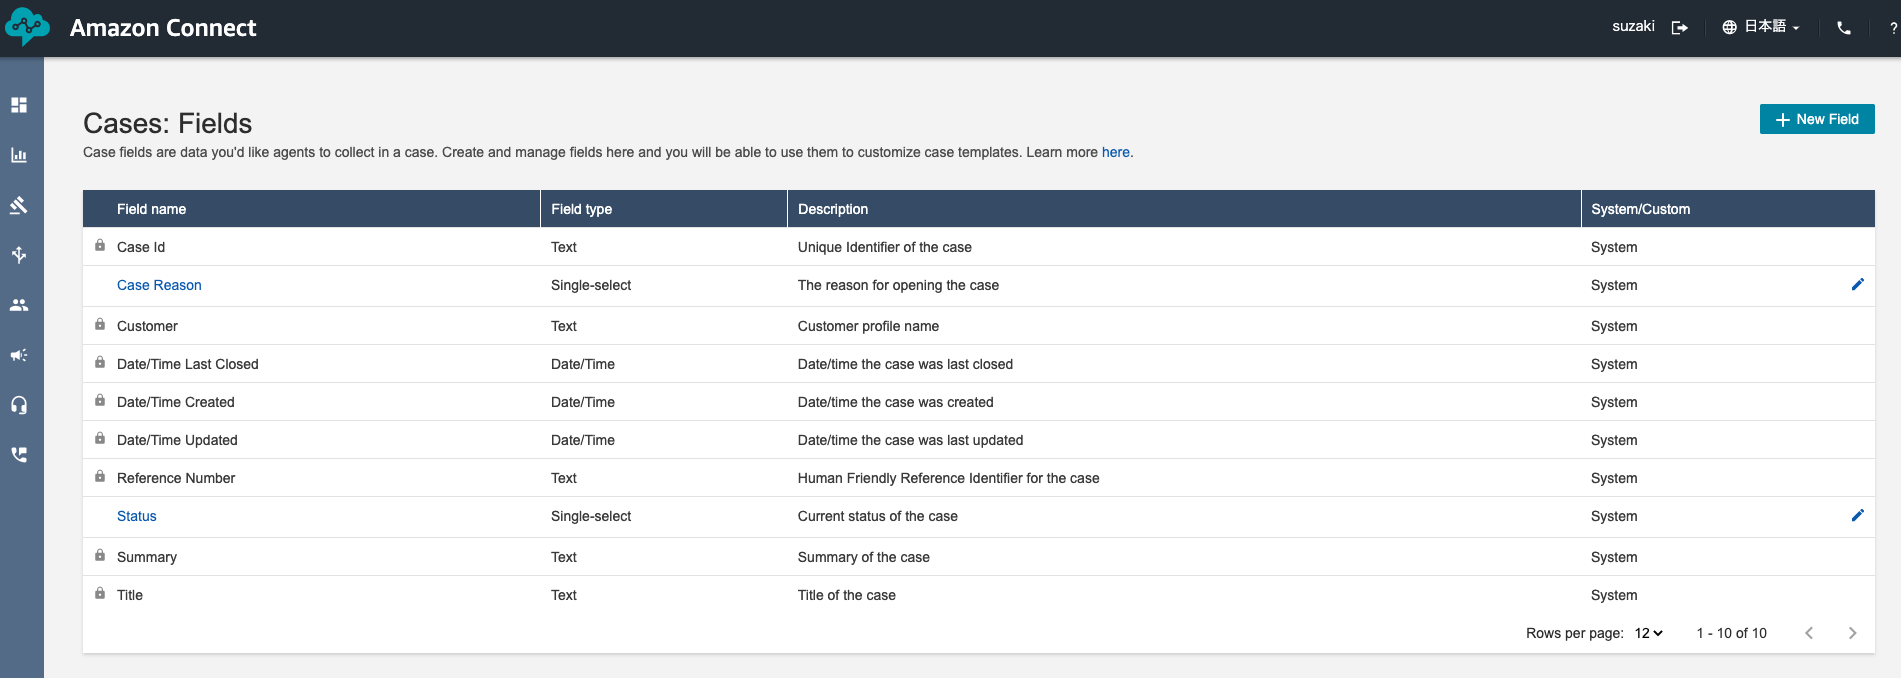Go to previous page of fields
Viewport: 1901px width, 678px height.
click(x=1809, y=633)
